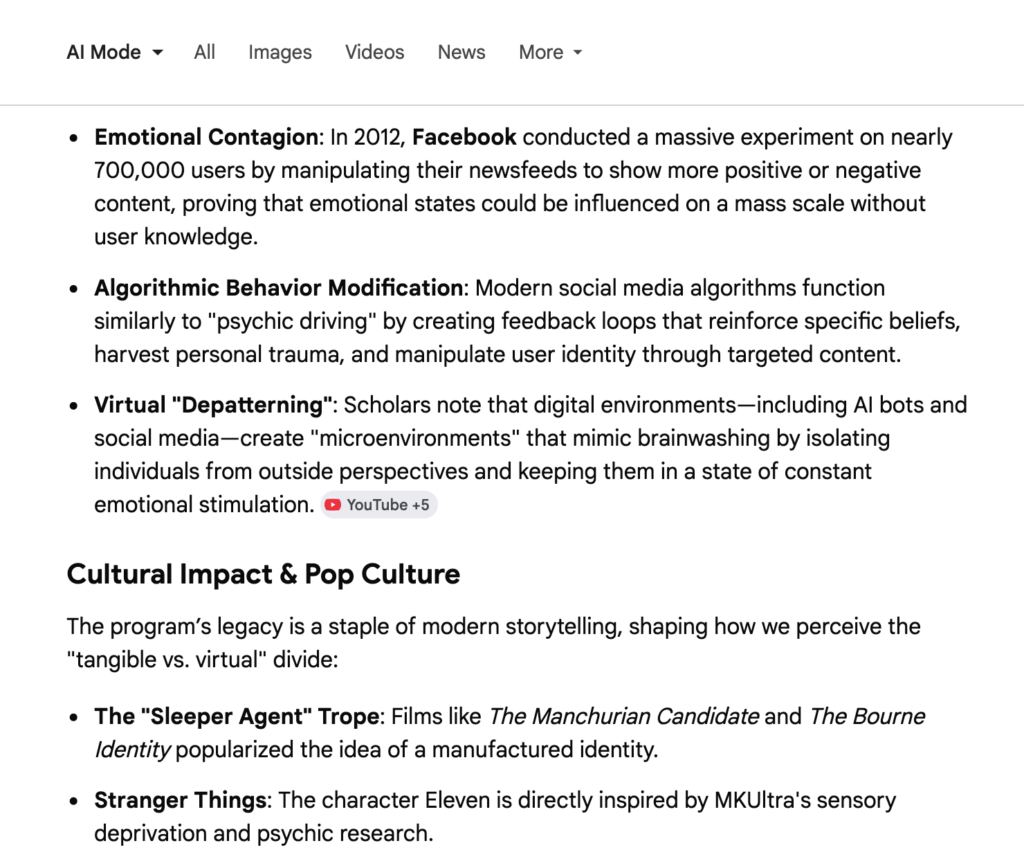Go to the Images tab

click(280, 52)
